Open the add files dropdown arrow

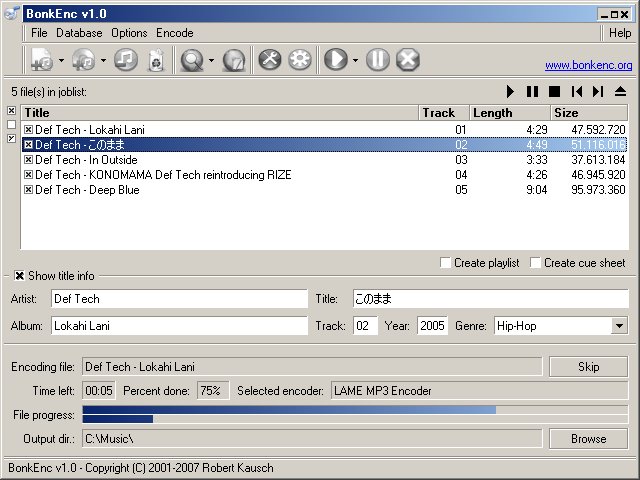61,60
